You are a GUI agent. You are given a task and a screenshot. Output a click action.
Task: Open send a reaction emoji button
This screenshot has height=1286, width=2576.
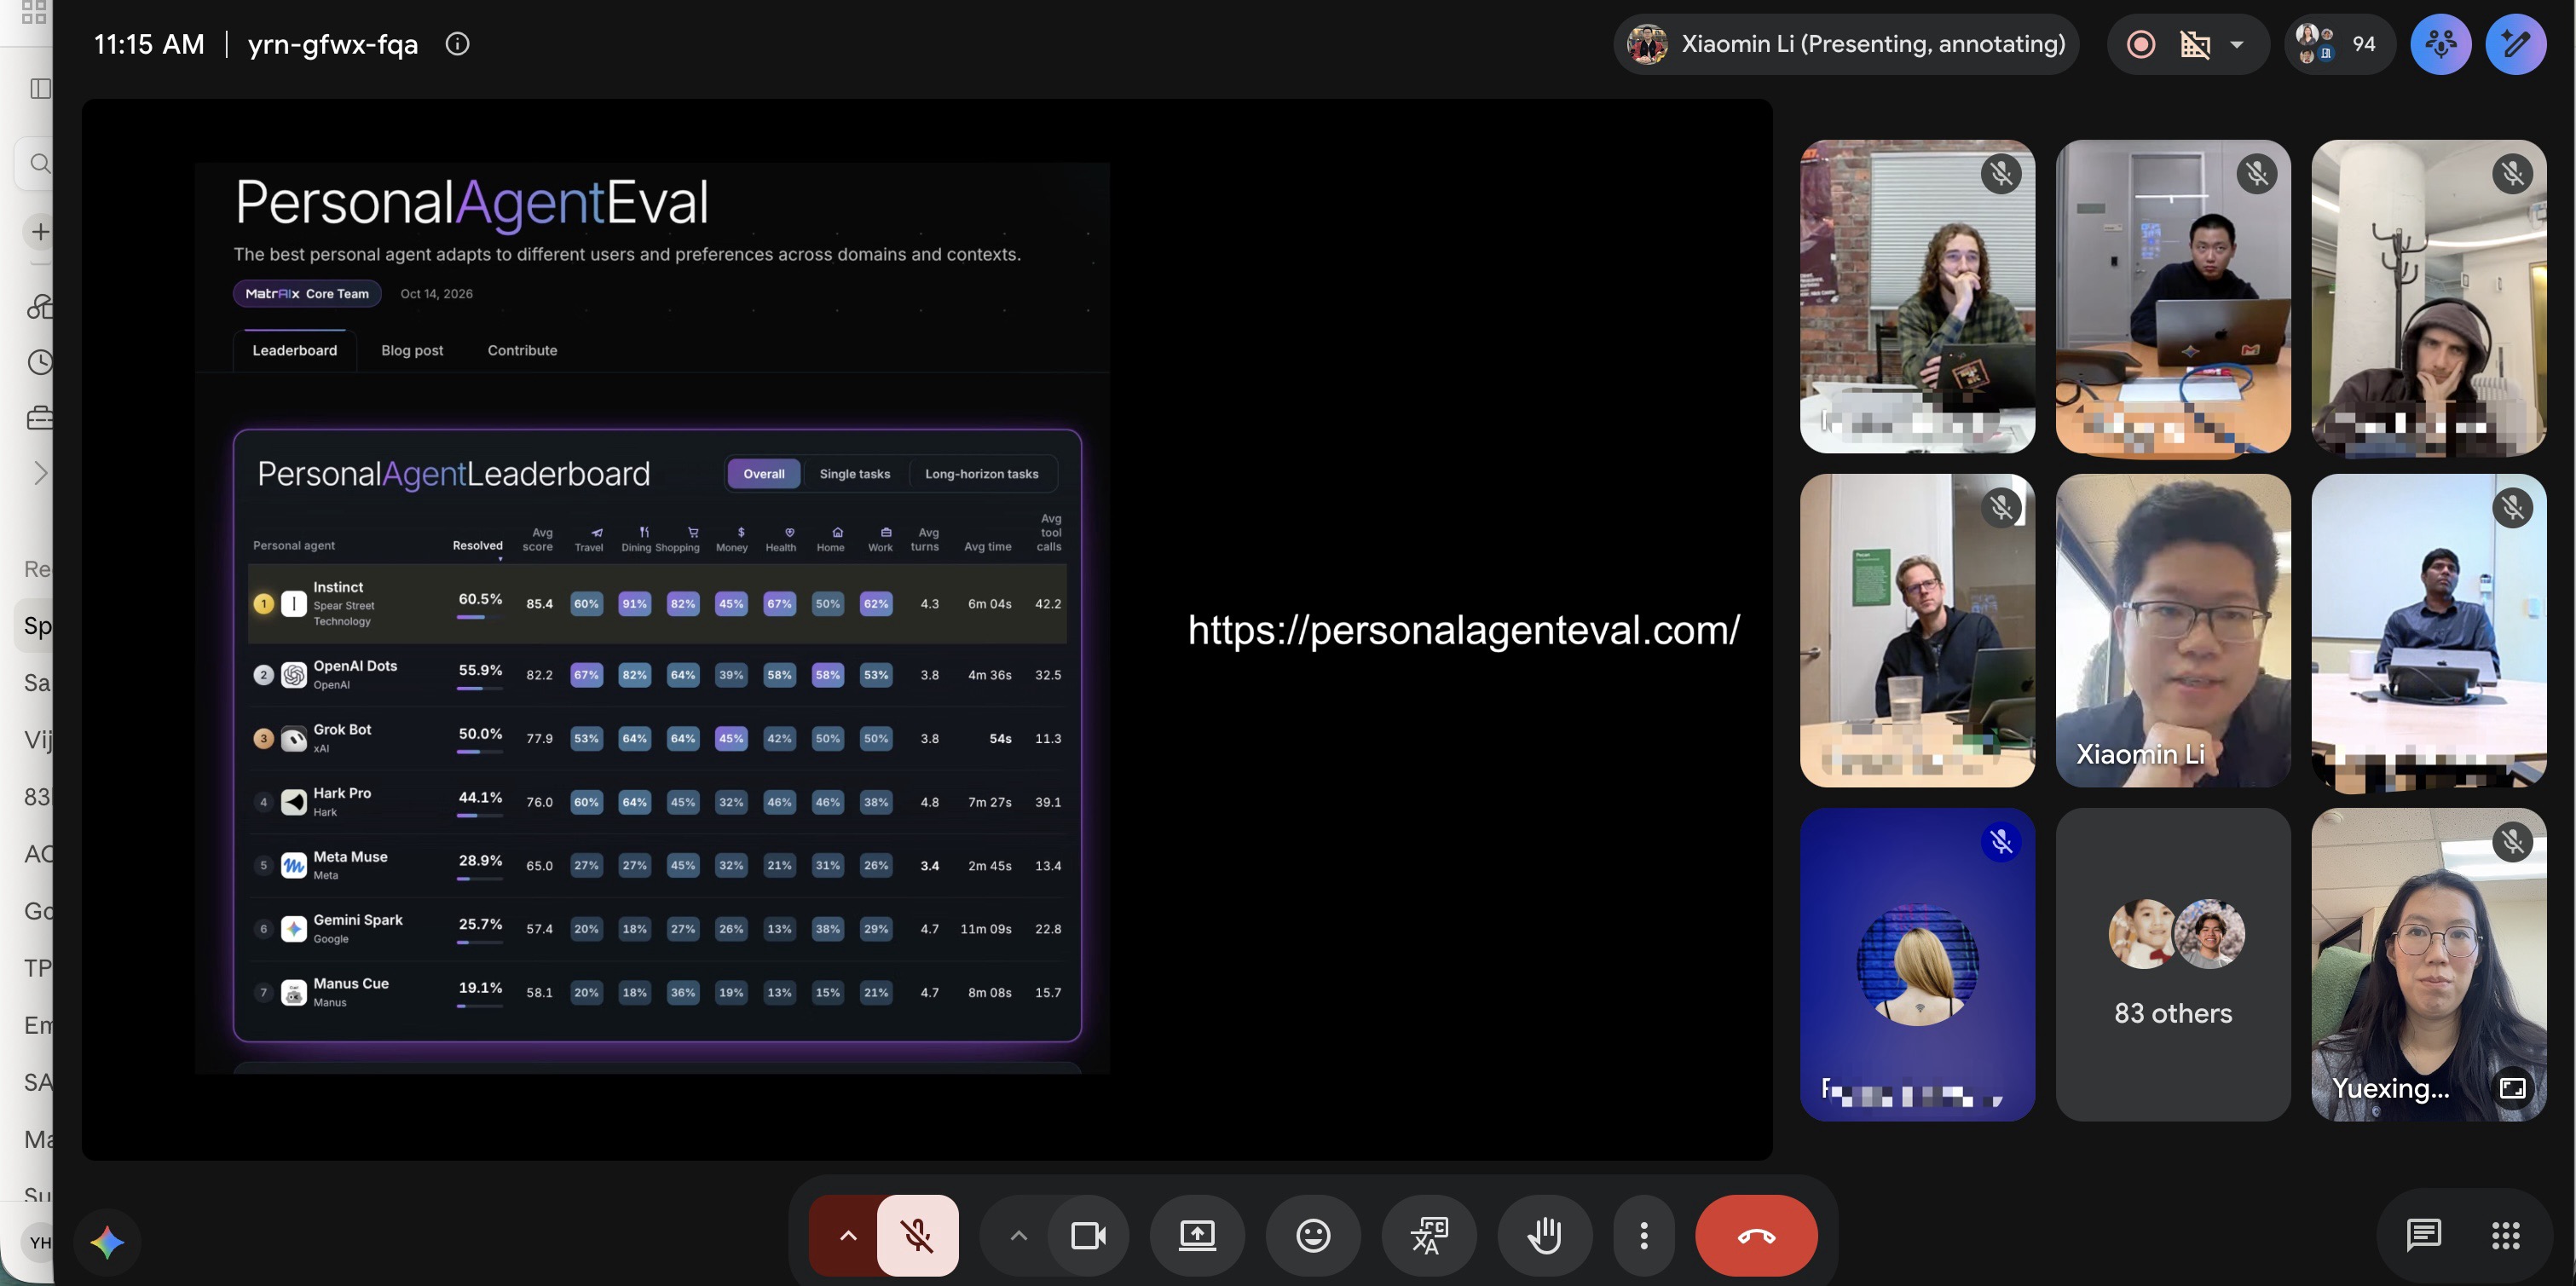(1313, 1236)
